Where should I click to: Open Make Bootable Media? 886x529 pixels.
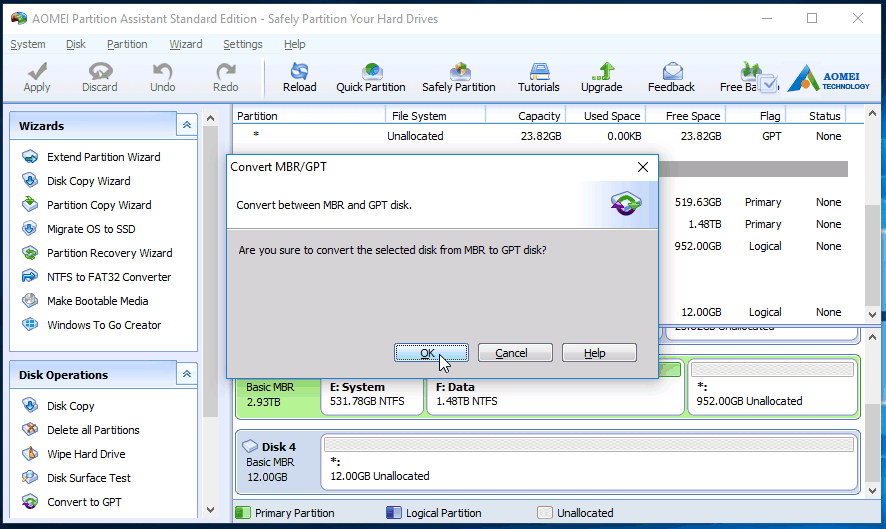[97, 301]
